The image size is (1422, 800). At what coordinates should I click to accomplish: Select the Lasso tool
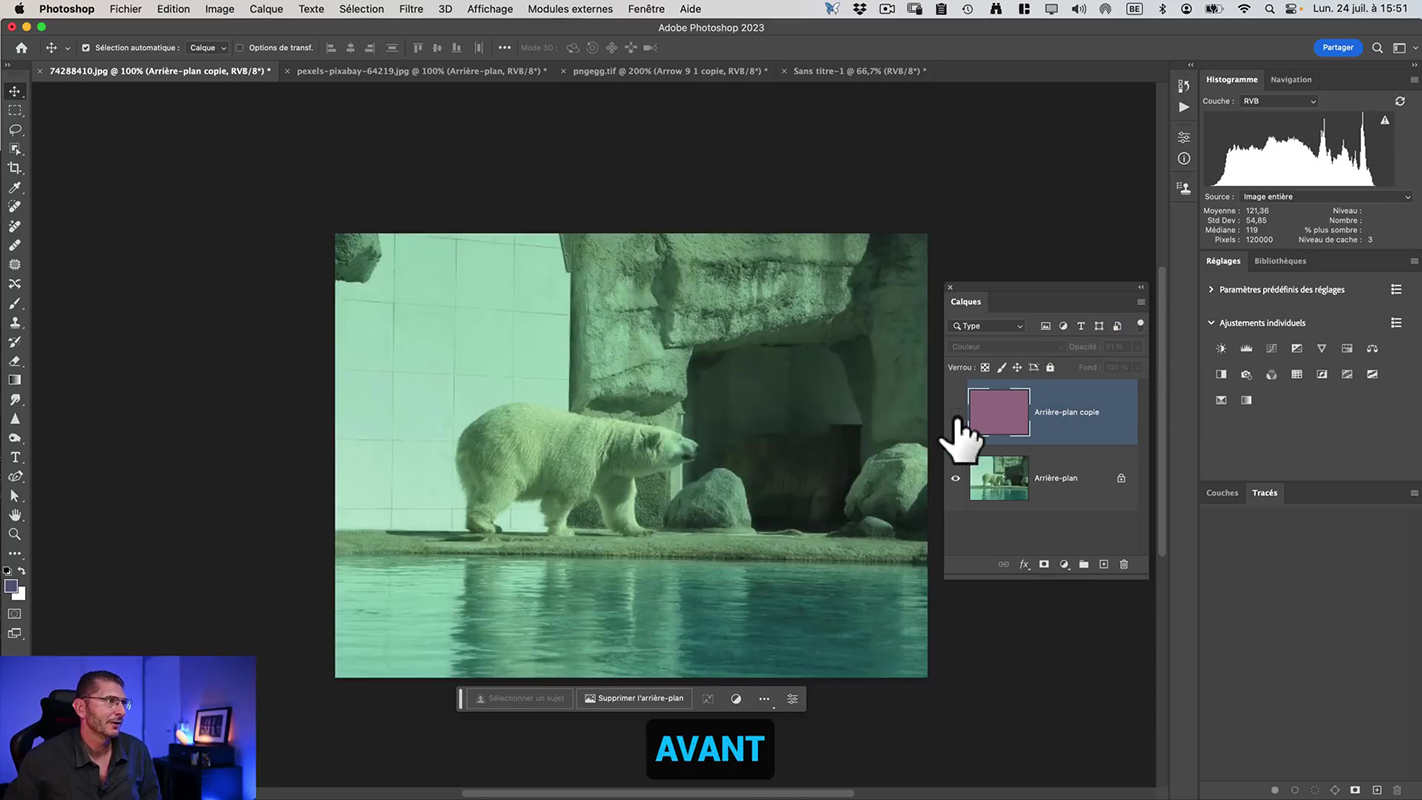click(x=15, y=130)
